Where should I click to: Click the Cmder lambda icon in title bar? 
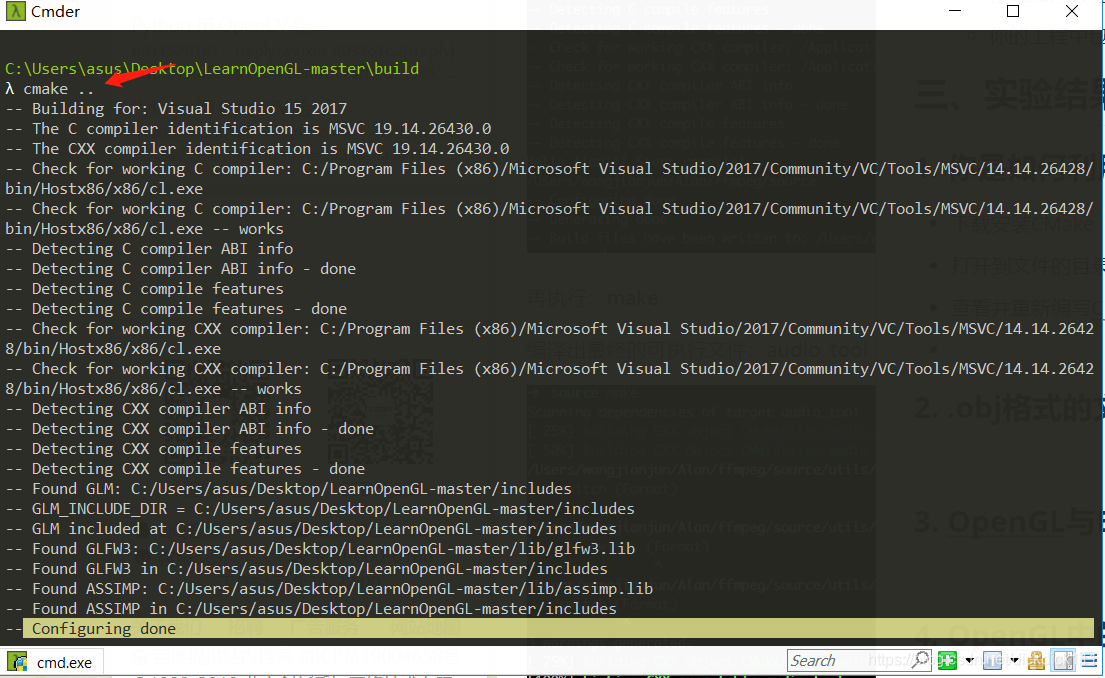point(16,11)
